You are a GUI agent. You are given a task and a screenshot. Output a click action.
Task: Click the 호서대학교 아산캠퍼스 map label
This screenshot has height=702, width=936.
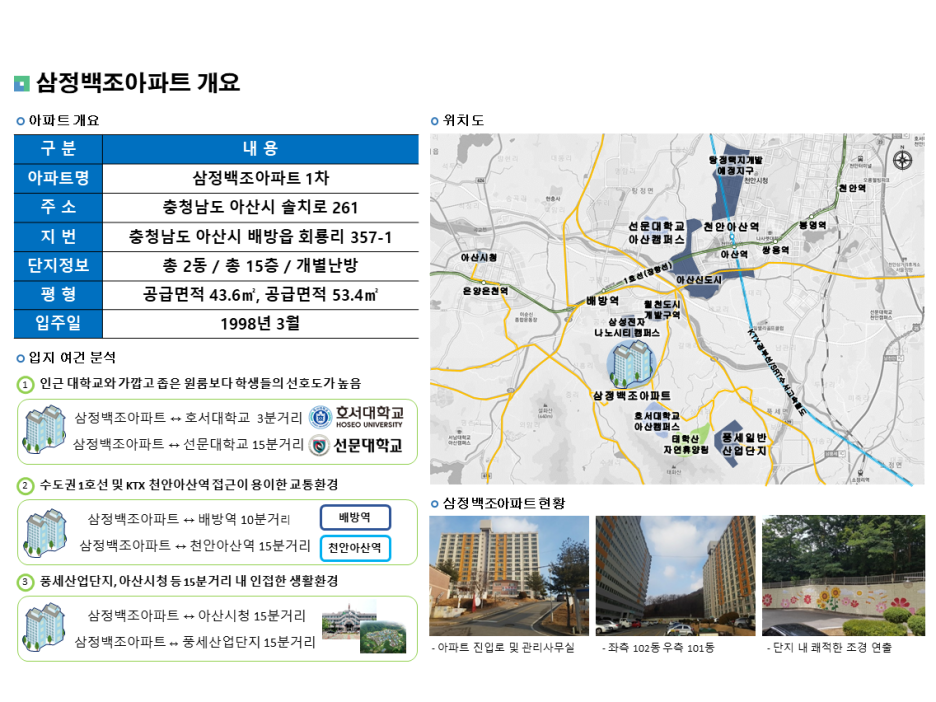(657, 421)
